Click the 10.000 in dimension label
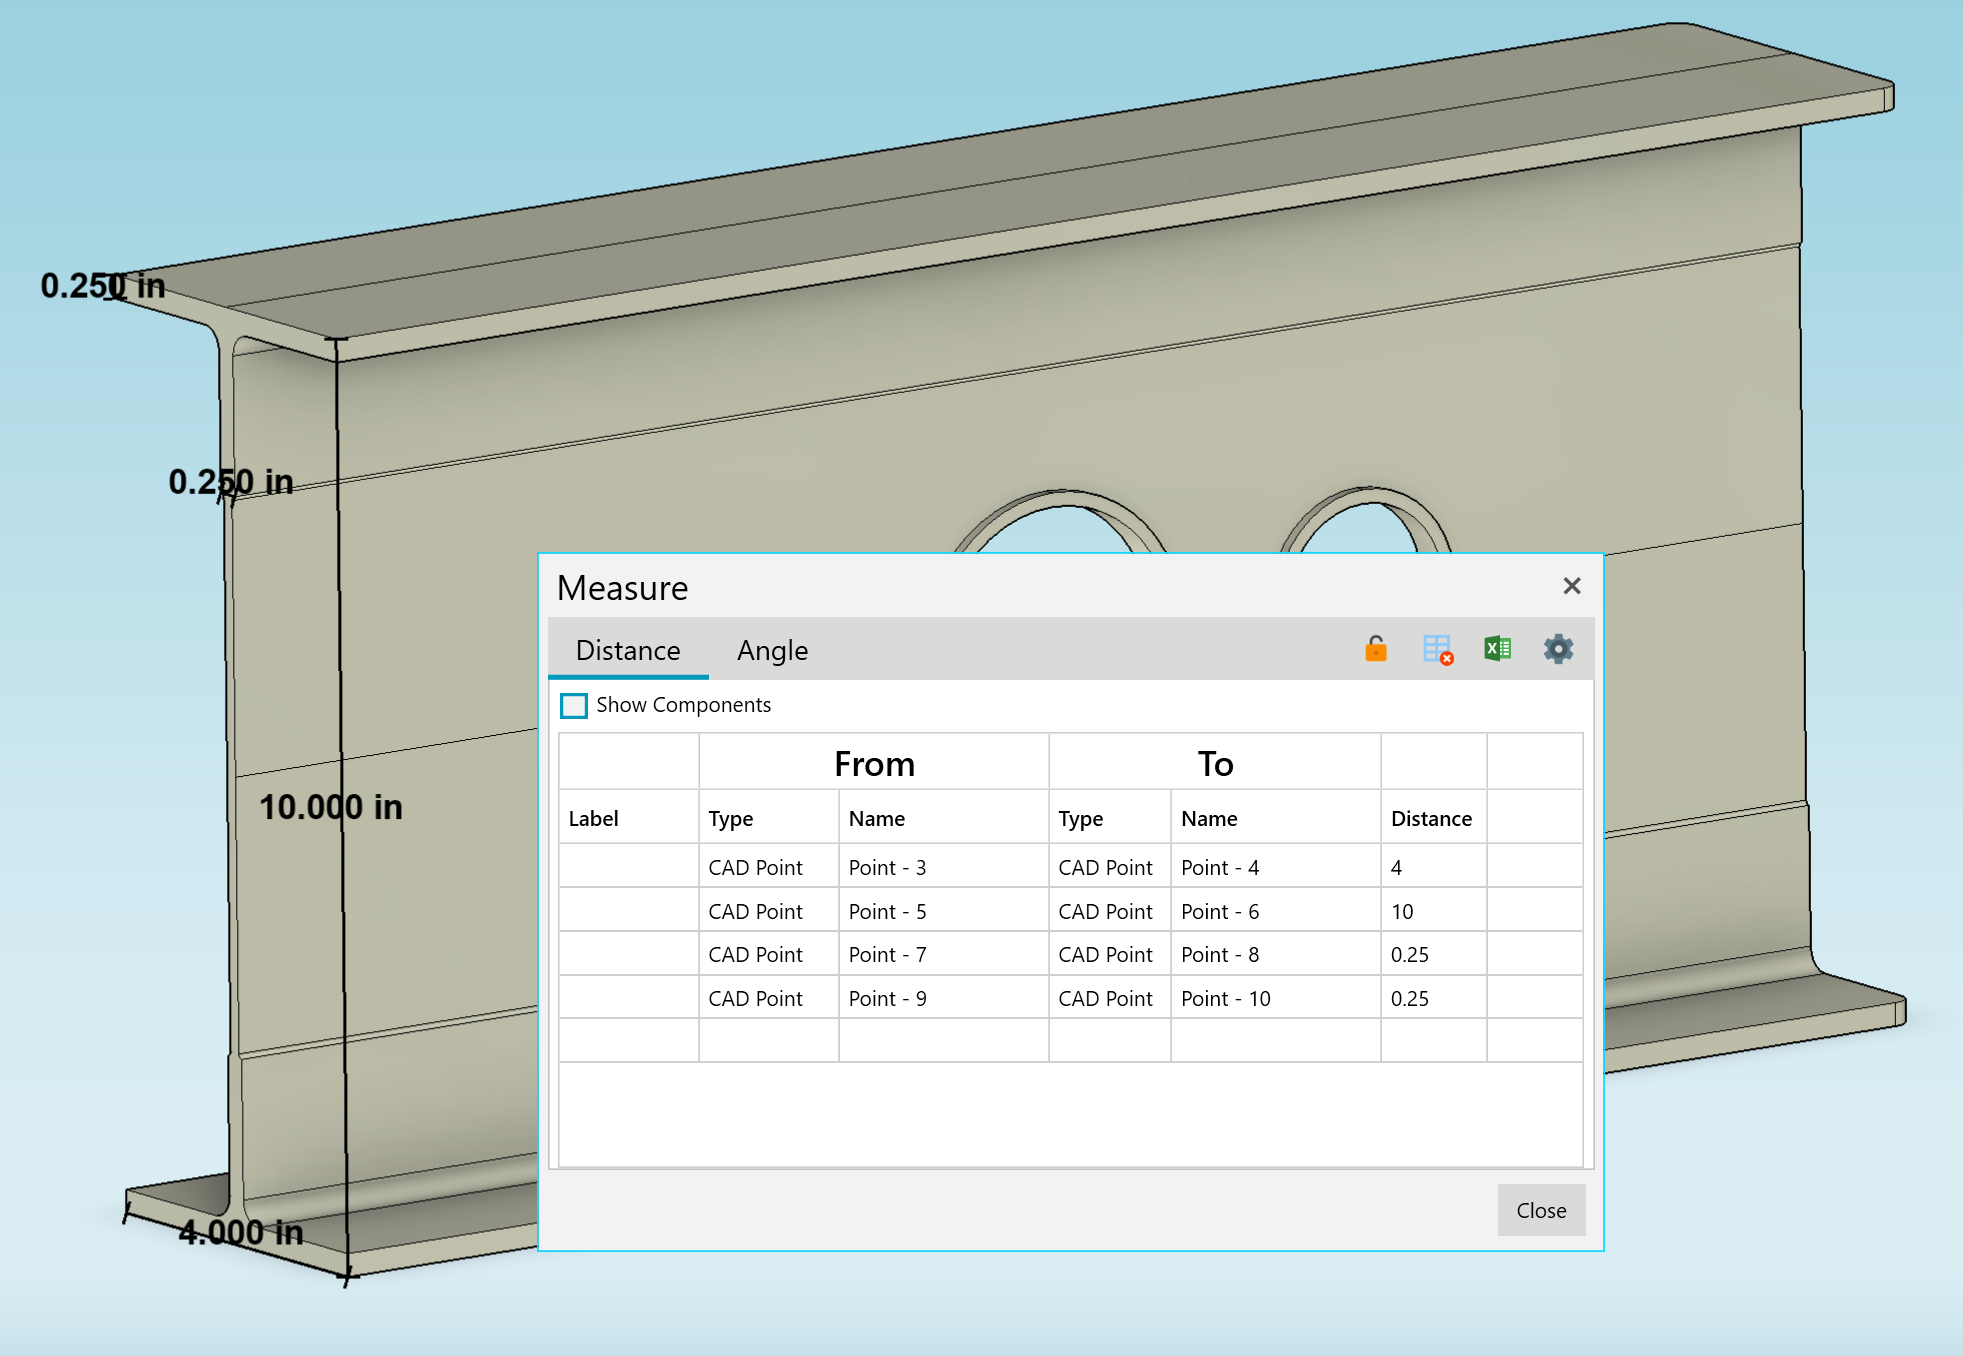The image size is (1963, 1356). [x=331, y=807]
